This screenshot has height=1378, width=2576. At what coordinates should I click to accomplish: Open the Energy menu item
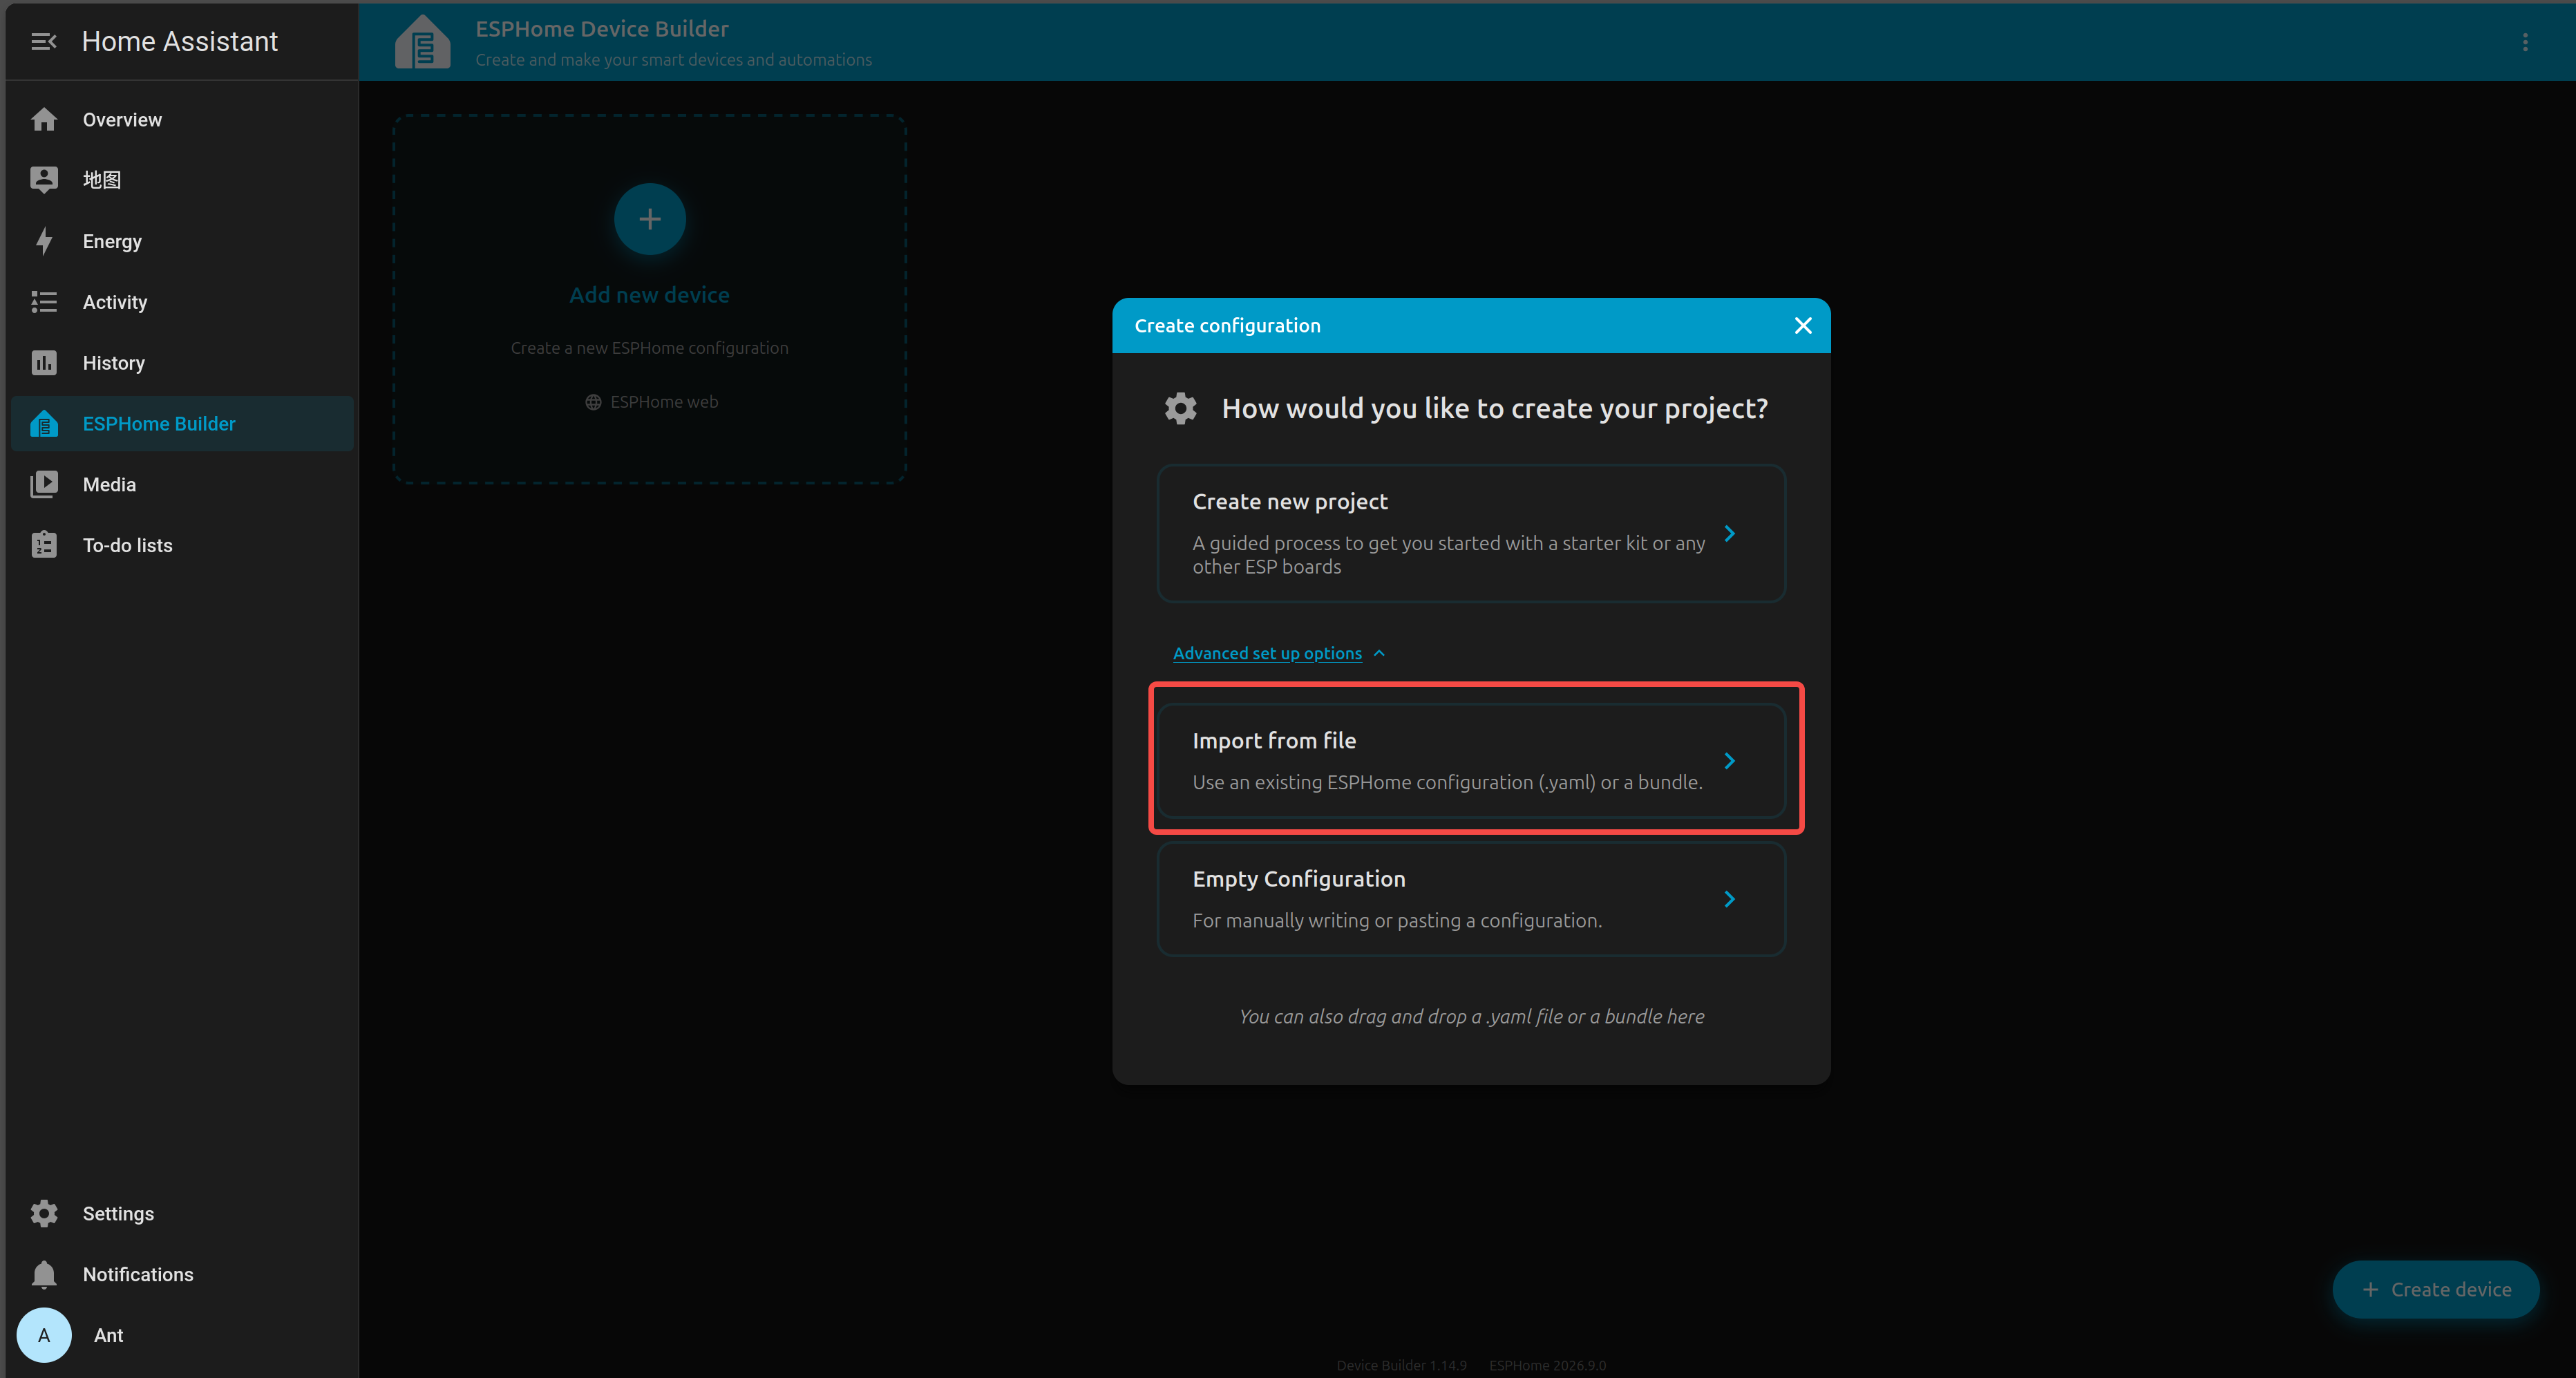[x=182, y=241]
